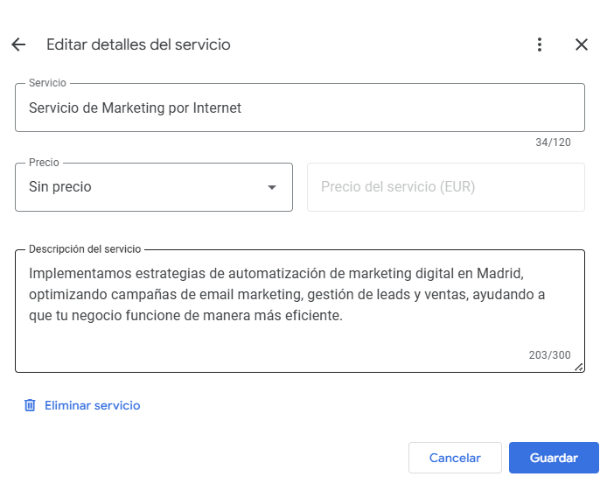The width and height of the screenshot is (600, 500).
Task: Click the 'Precio' field label
Action: point(44,163)
